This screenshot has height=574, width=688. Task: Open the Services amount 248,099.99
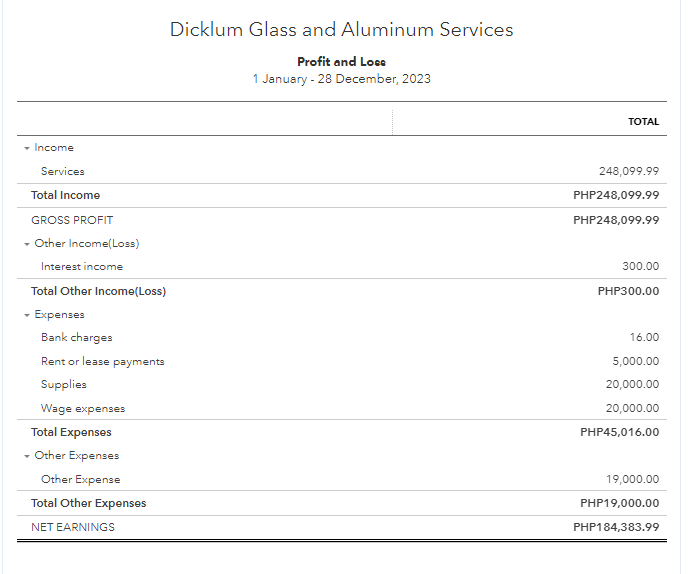[628, 172]
